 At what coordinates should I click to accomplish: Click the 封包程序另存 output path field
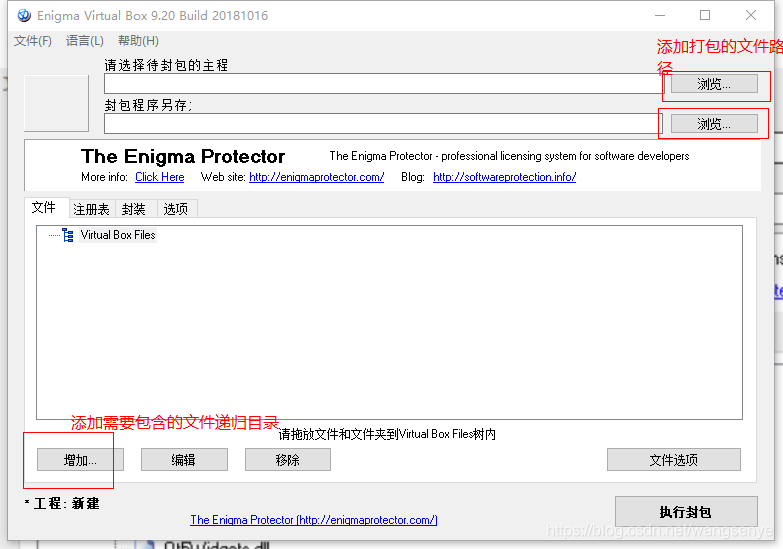[383, 123]
